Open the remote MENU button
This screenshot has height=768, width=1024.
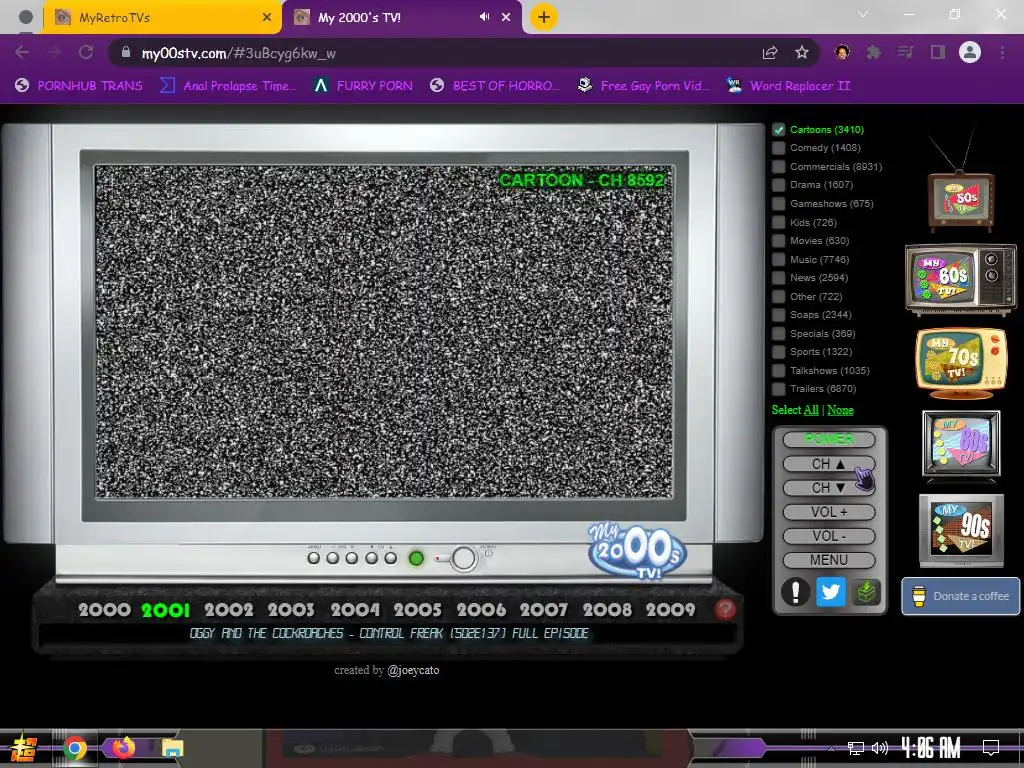point(829,560)
